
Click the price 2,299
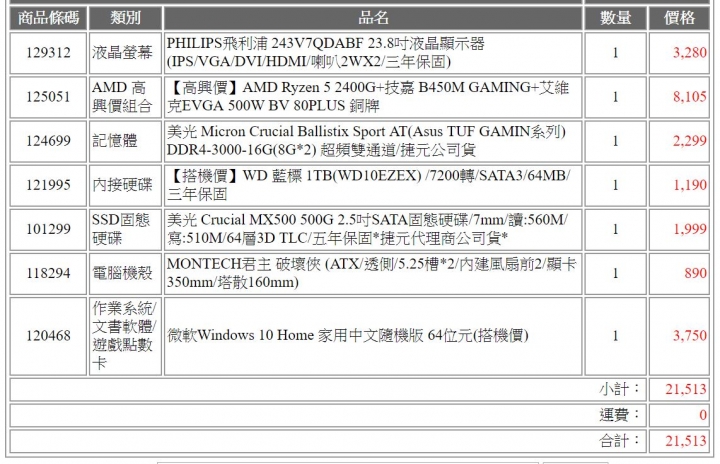pos(690,141)
